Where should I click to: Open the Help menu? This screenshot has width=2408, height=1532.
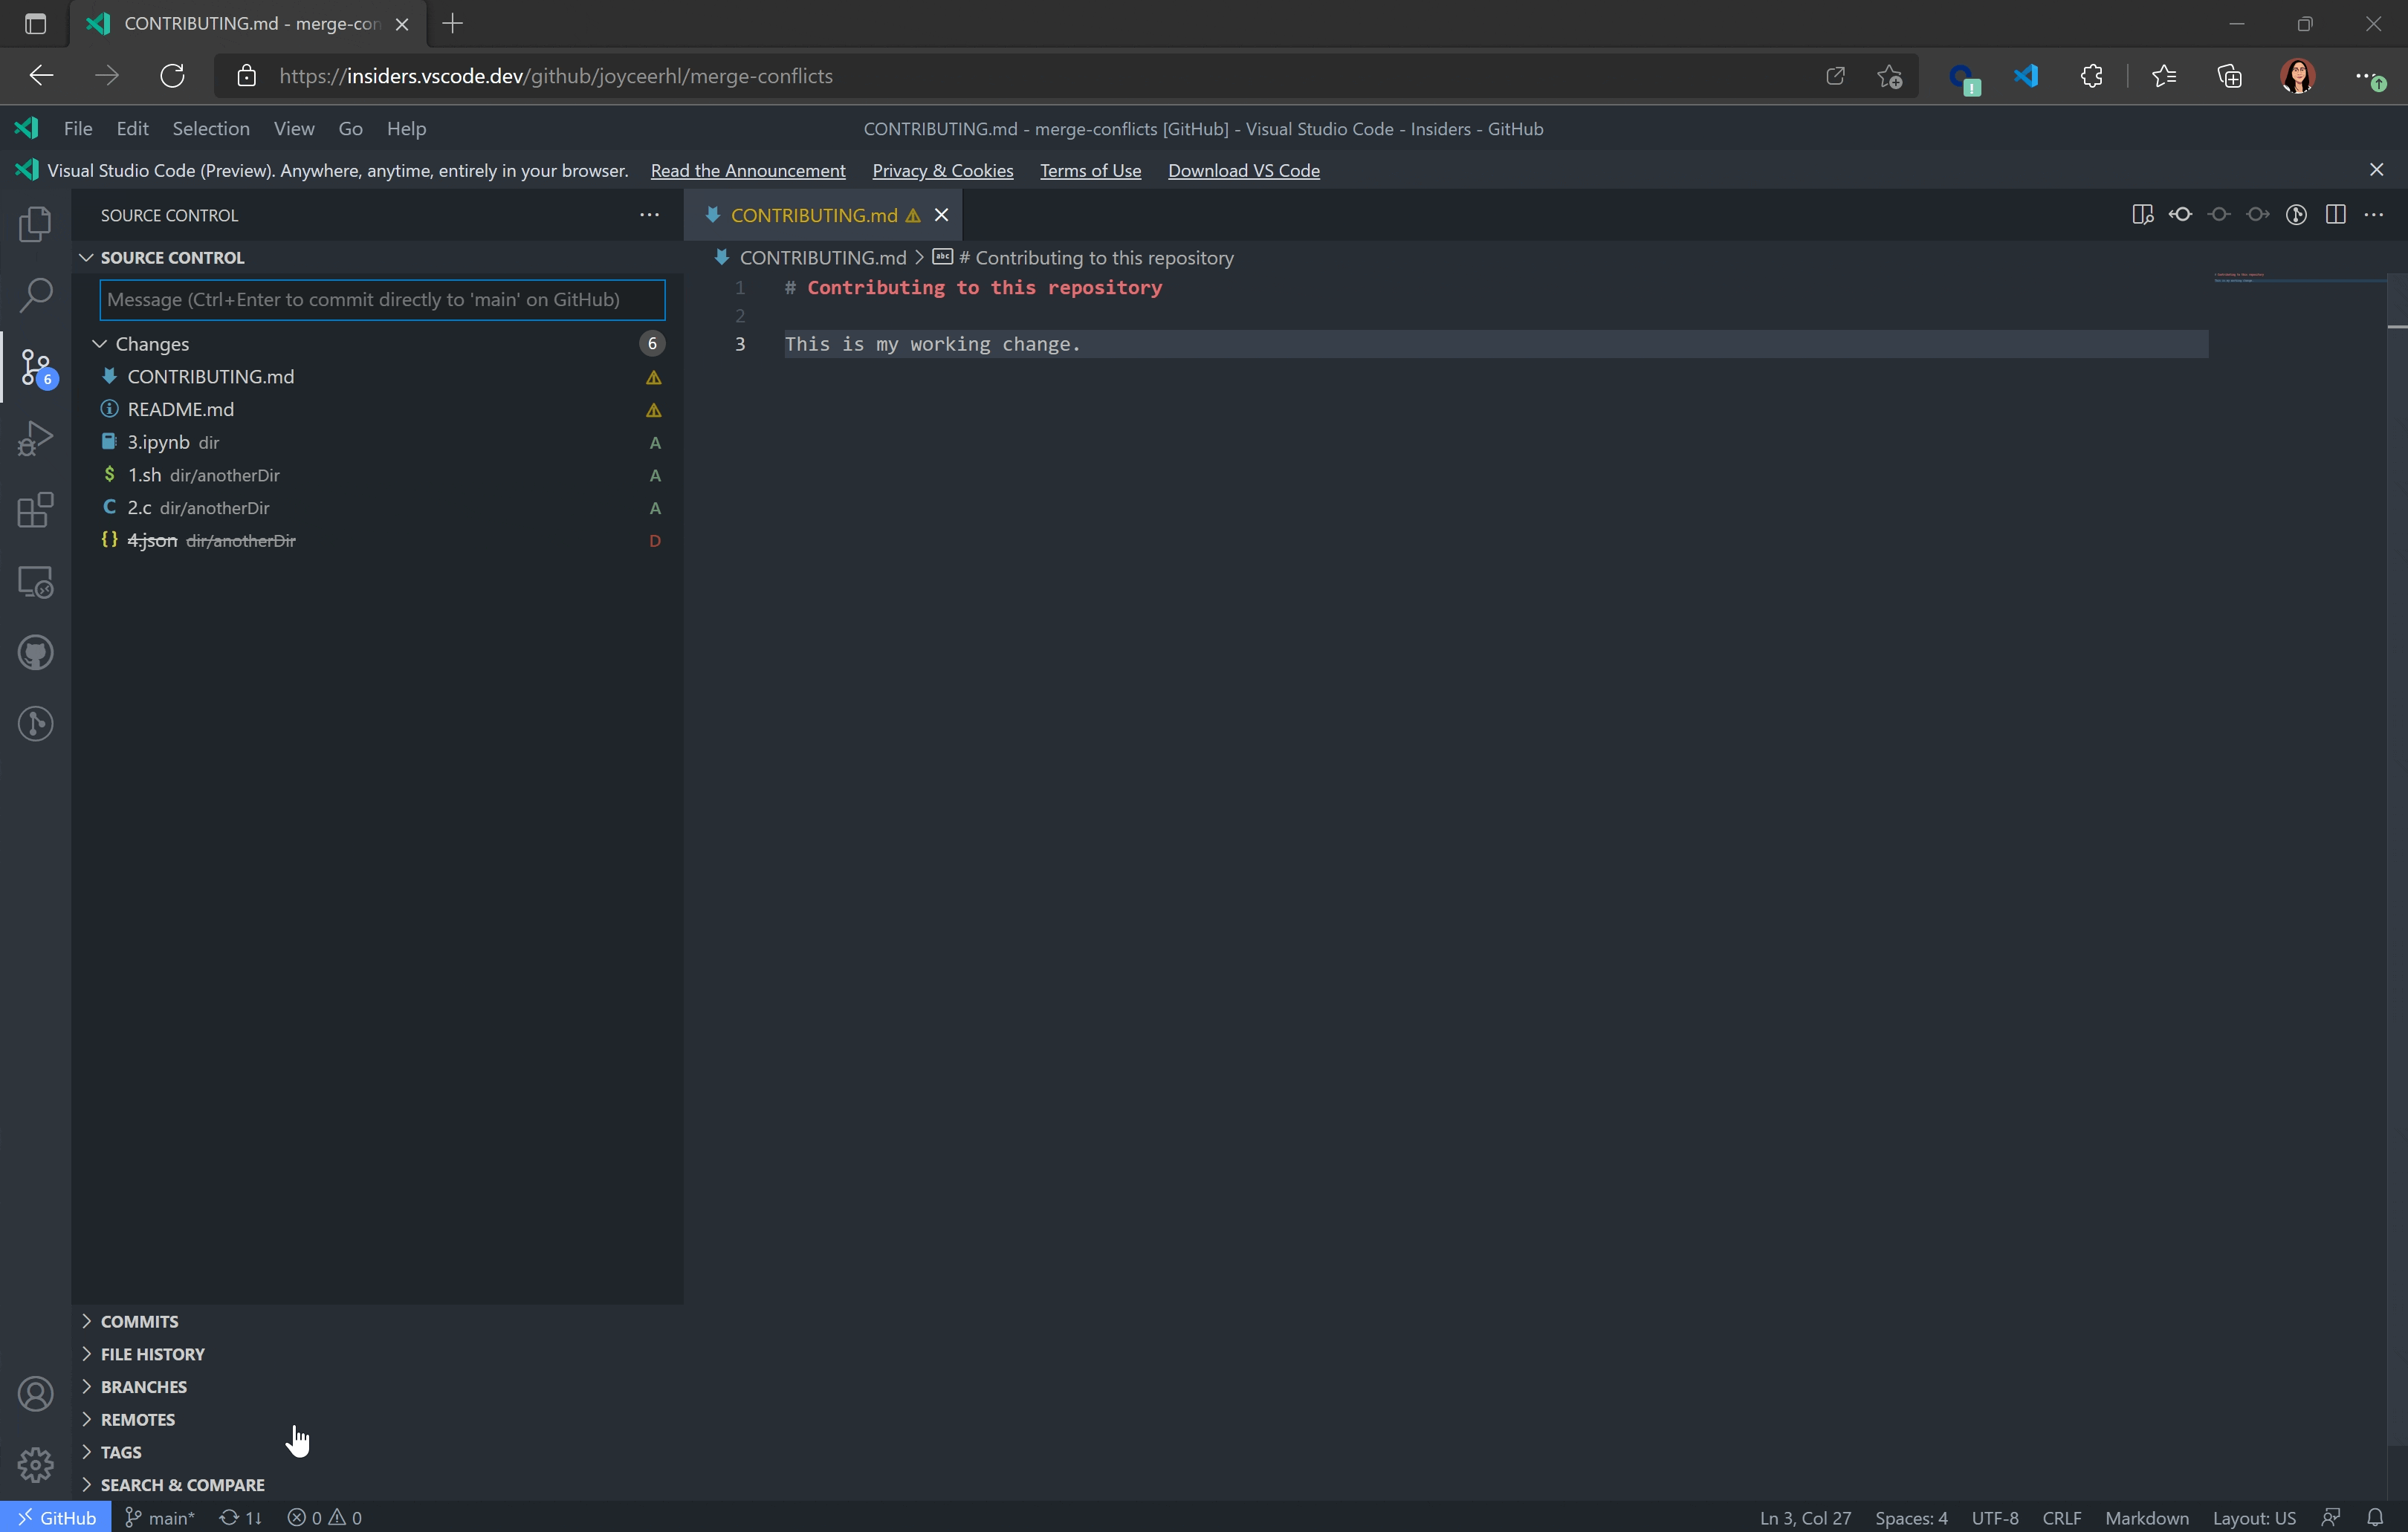[x=406, y=128]
